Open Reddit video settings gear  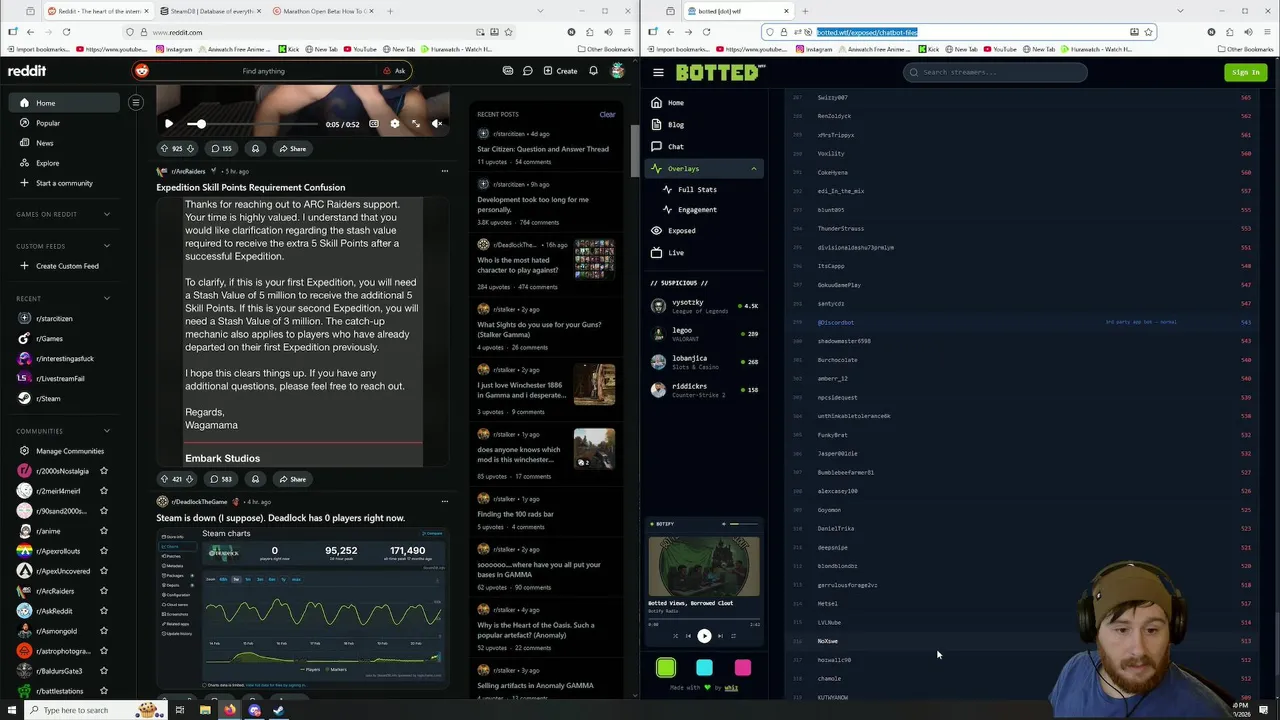tap(394, 124)
